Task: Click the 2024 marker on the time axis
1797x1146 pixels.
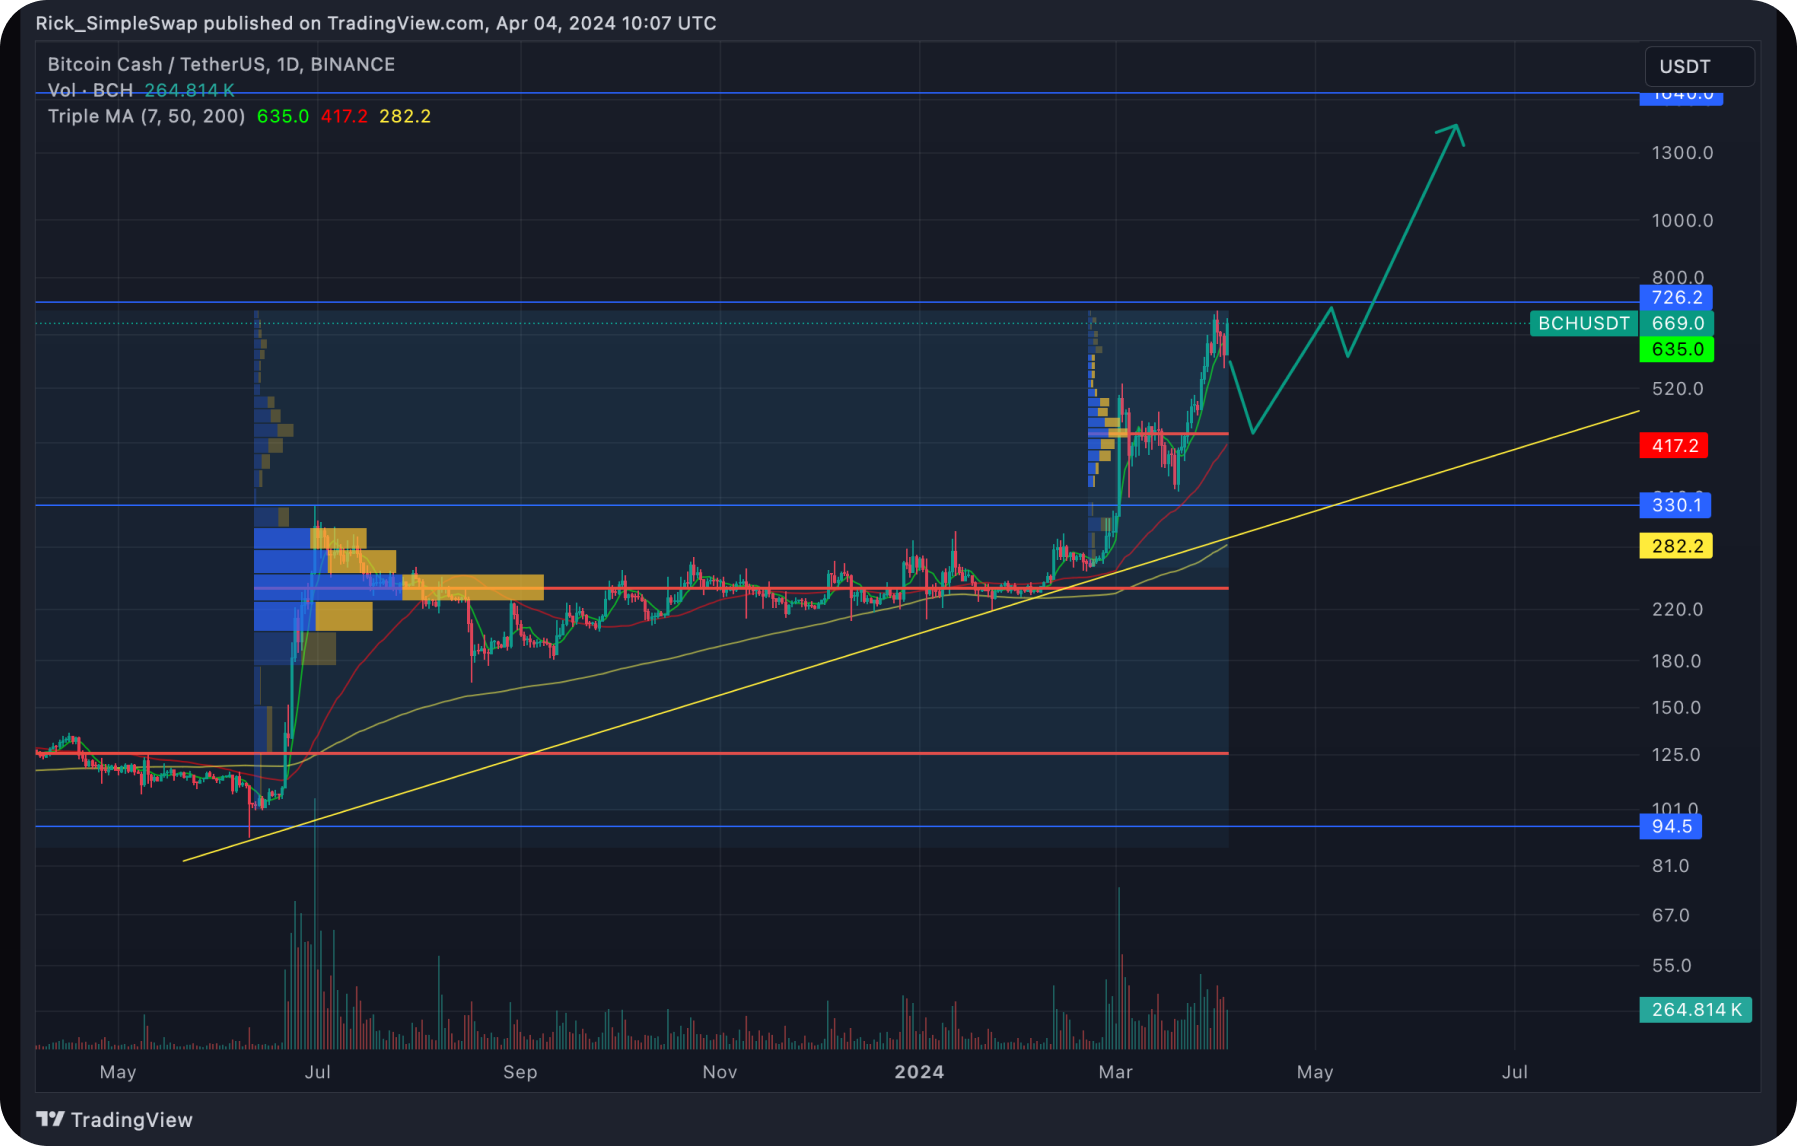Action: click(922, 1071)
